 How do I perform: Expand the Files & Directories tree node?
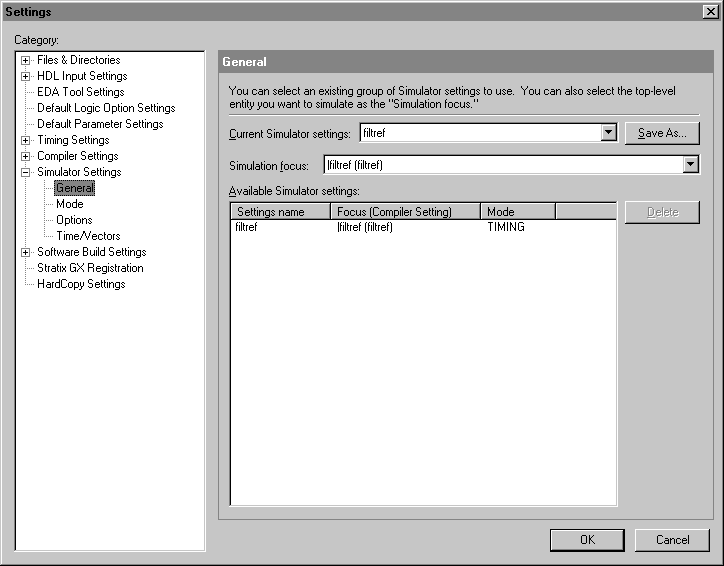[26, 60]
